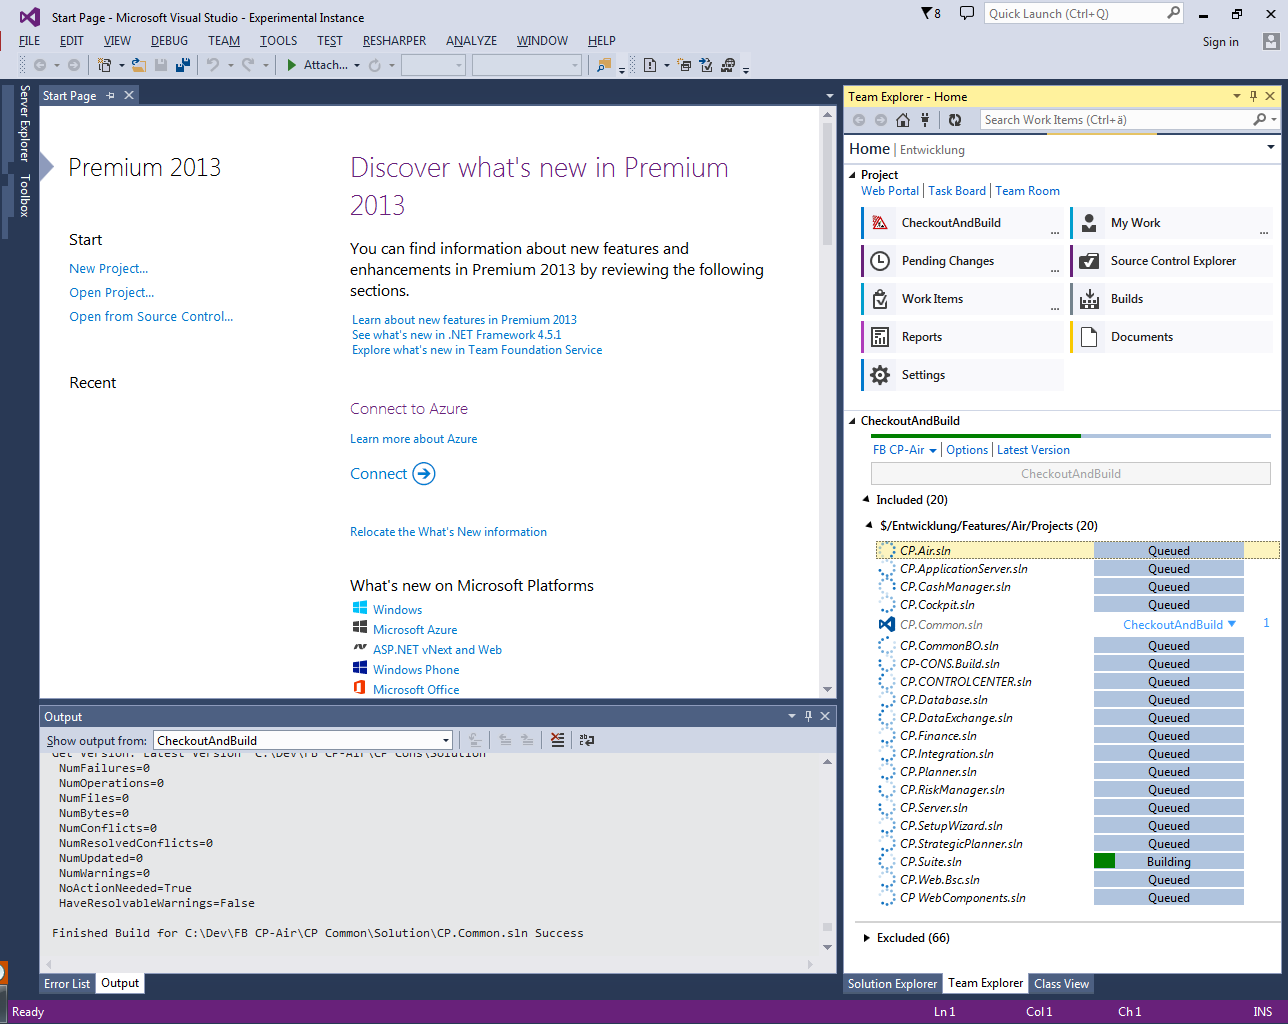This screenshot has width=1288, height=1024.
Task: Click the Connect to Team Projects plug icon
Action: pos(925,120)
